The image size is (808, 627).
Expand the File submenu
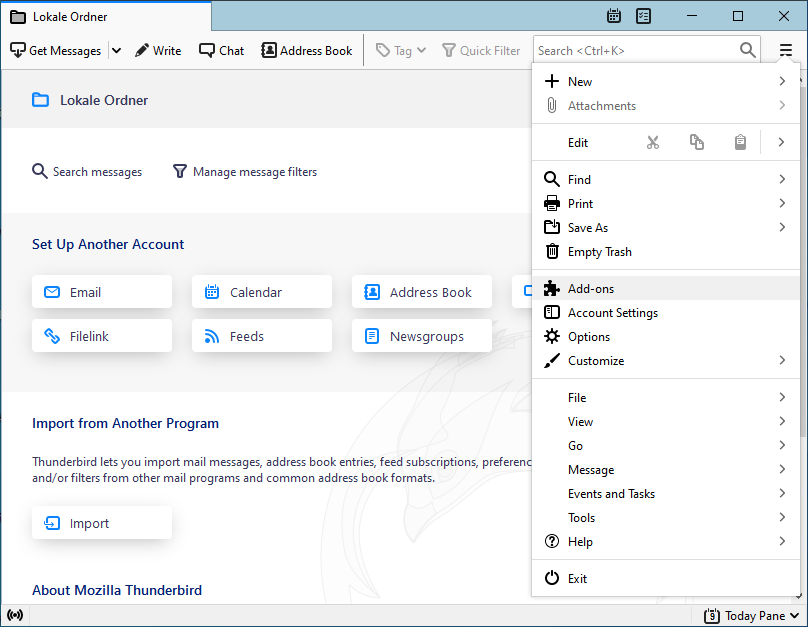pos(665,398)
